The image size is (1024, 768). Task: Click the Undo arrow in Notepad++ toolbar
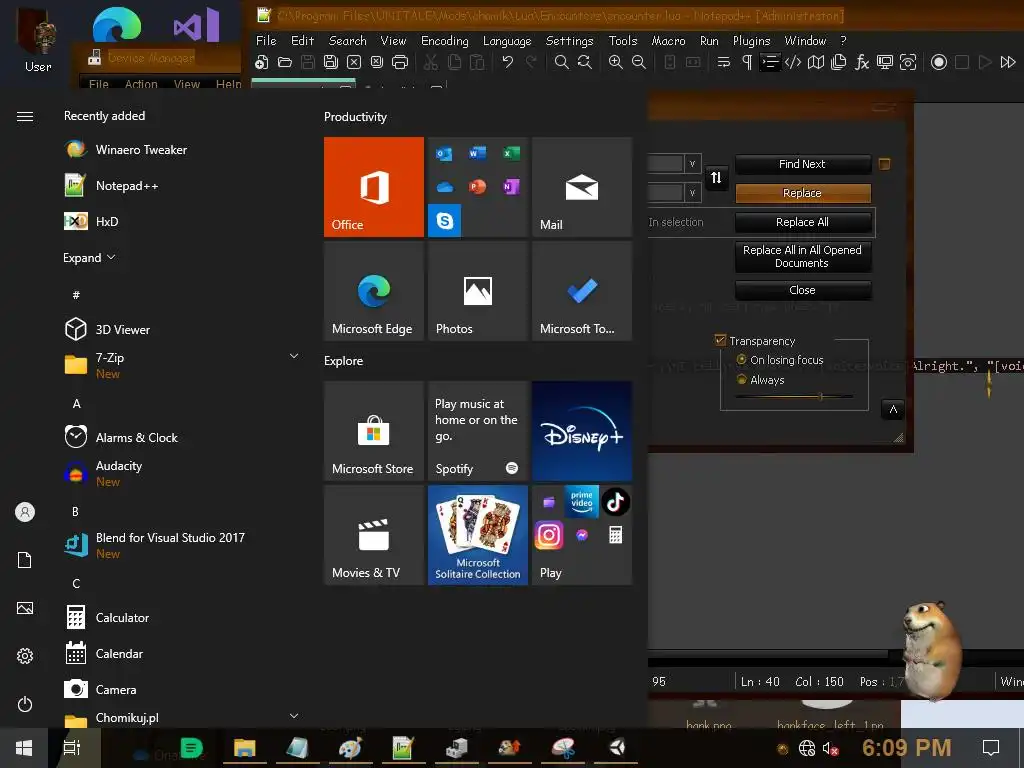(507, 62)
